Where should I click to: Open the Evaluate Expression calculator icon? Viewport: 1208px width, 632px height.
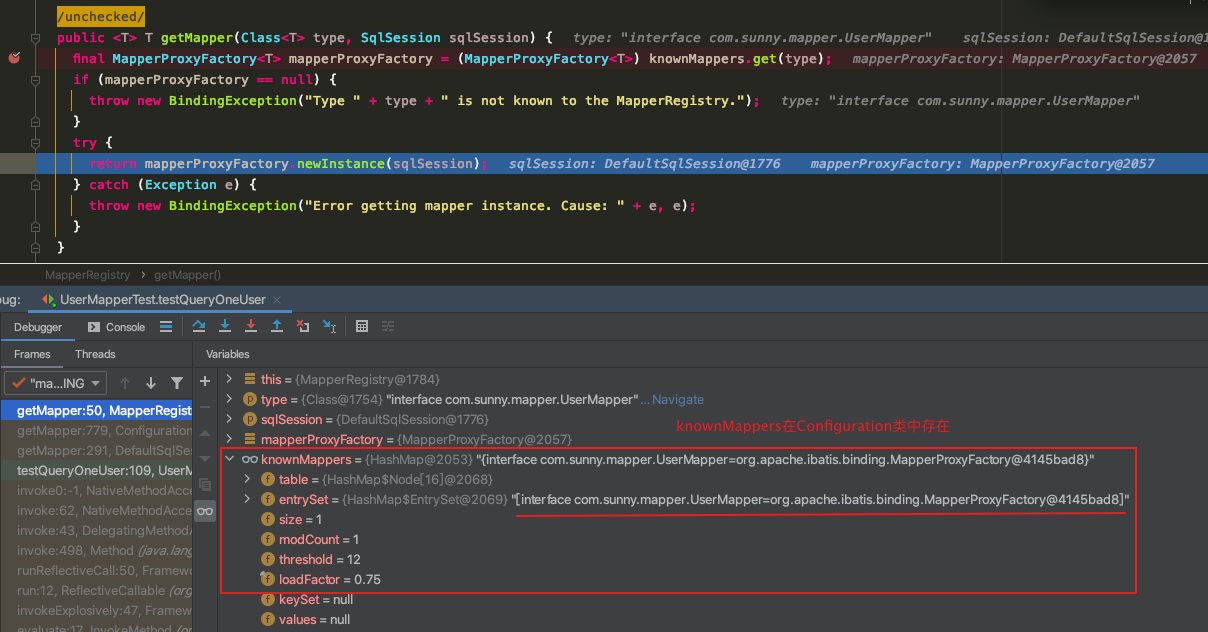[x=362, y=326]
